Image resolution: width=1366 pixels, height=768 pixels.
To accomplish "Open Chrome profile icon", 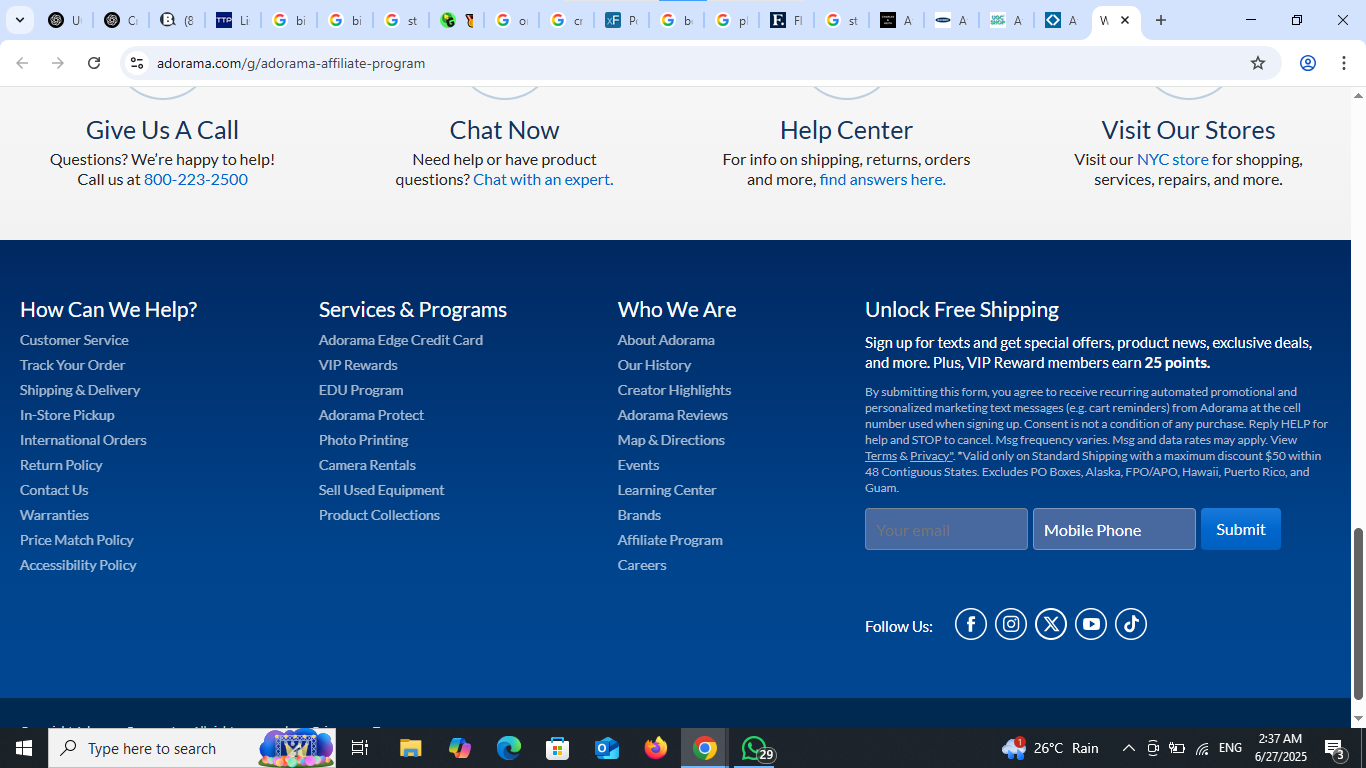I will (x=1307, y=63).
